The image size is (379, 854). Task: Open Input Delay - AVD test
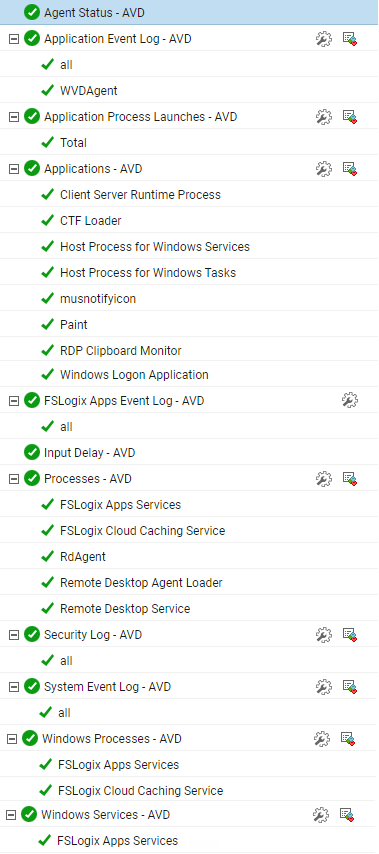(89, 453)
